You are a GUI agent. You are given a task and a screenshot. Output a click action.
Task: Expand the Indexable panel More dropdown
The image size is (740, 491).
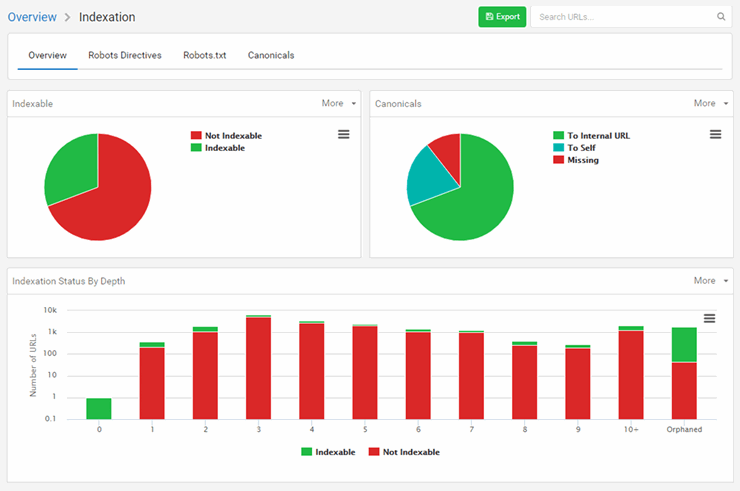point(338,103)
